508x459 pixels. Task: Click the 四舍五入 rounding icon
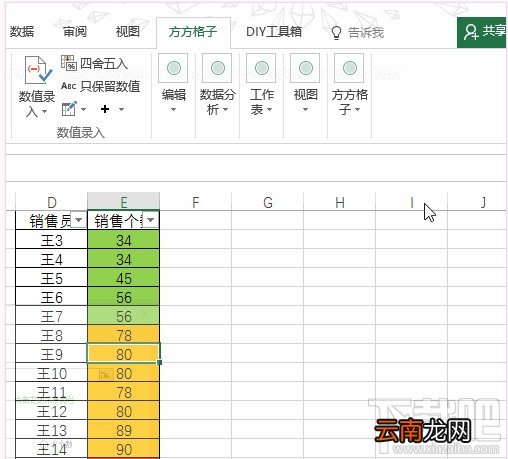(69, 63)
